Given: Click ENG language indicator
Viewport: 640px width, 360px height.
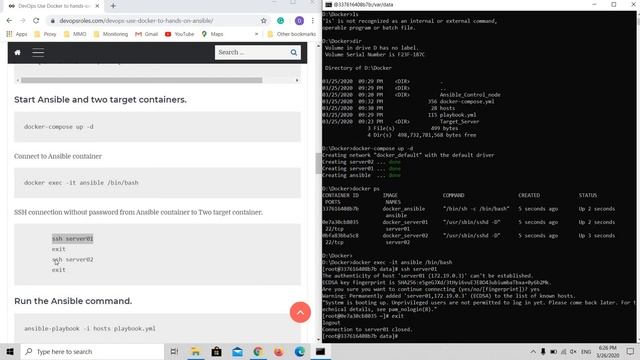Looking at the screenshot, I should click(586, 351).
